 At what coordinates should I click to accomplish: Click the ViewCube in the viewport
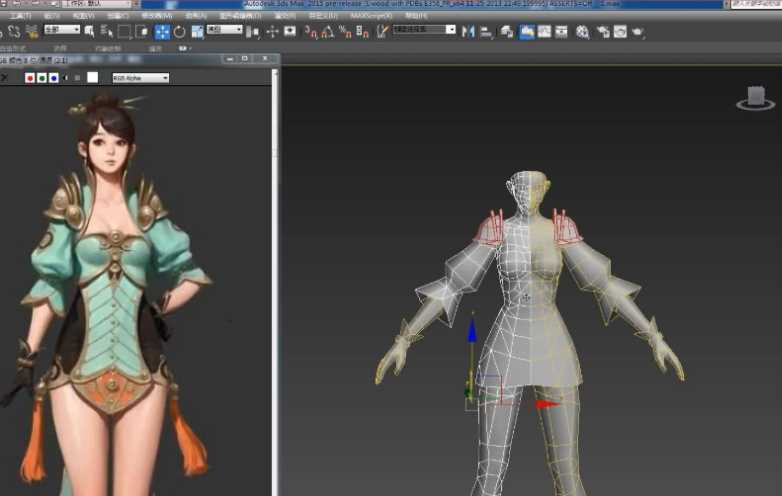point(755,97)
